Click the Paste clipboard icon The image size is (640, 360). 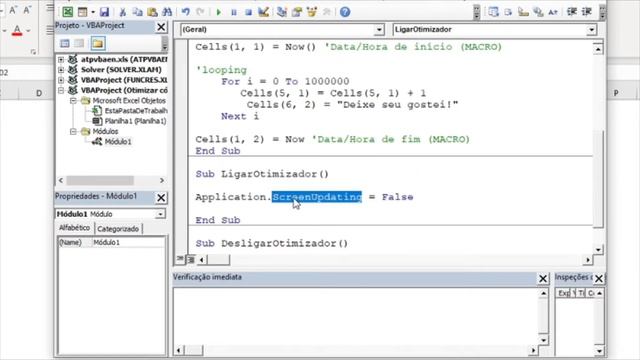tap(152, 12)
